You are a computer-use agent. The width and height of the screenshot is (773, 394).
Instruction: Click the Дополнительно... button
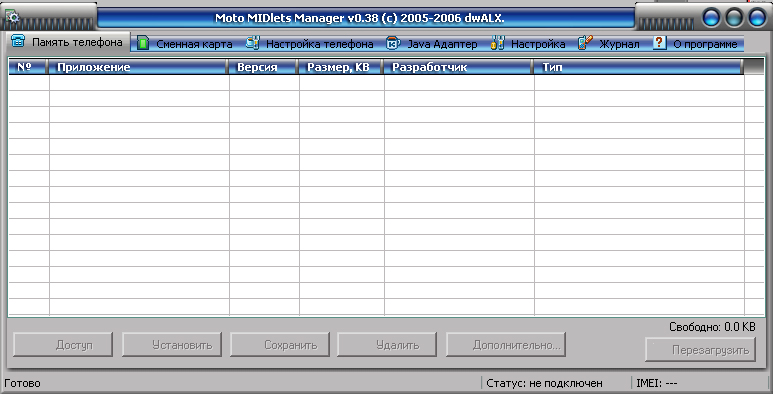tap(506, 345)
